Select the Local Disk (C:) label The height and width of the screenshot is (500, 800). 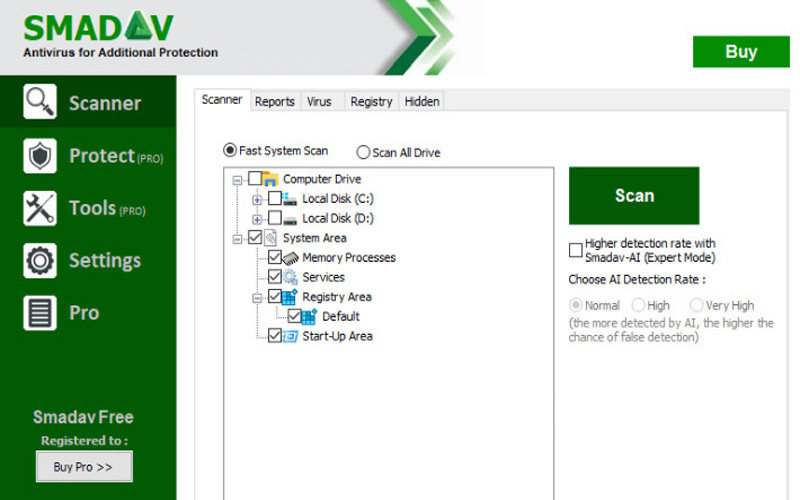338,198
